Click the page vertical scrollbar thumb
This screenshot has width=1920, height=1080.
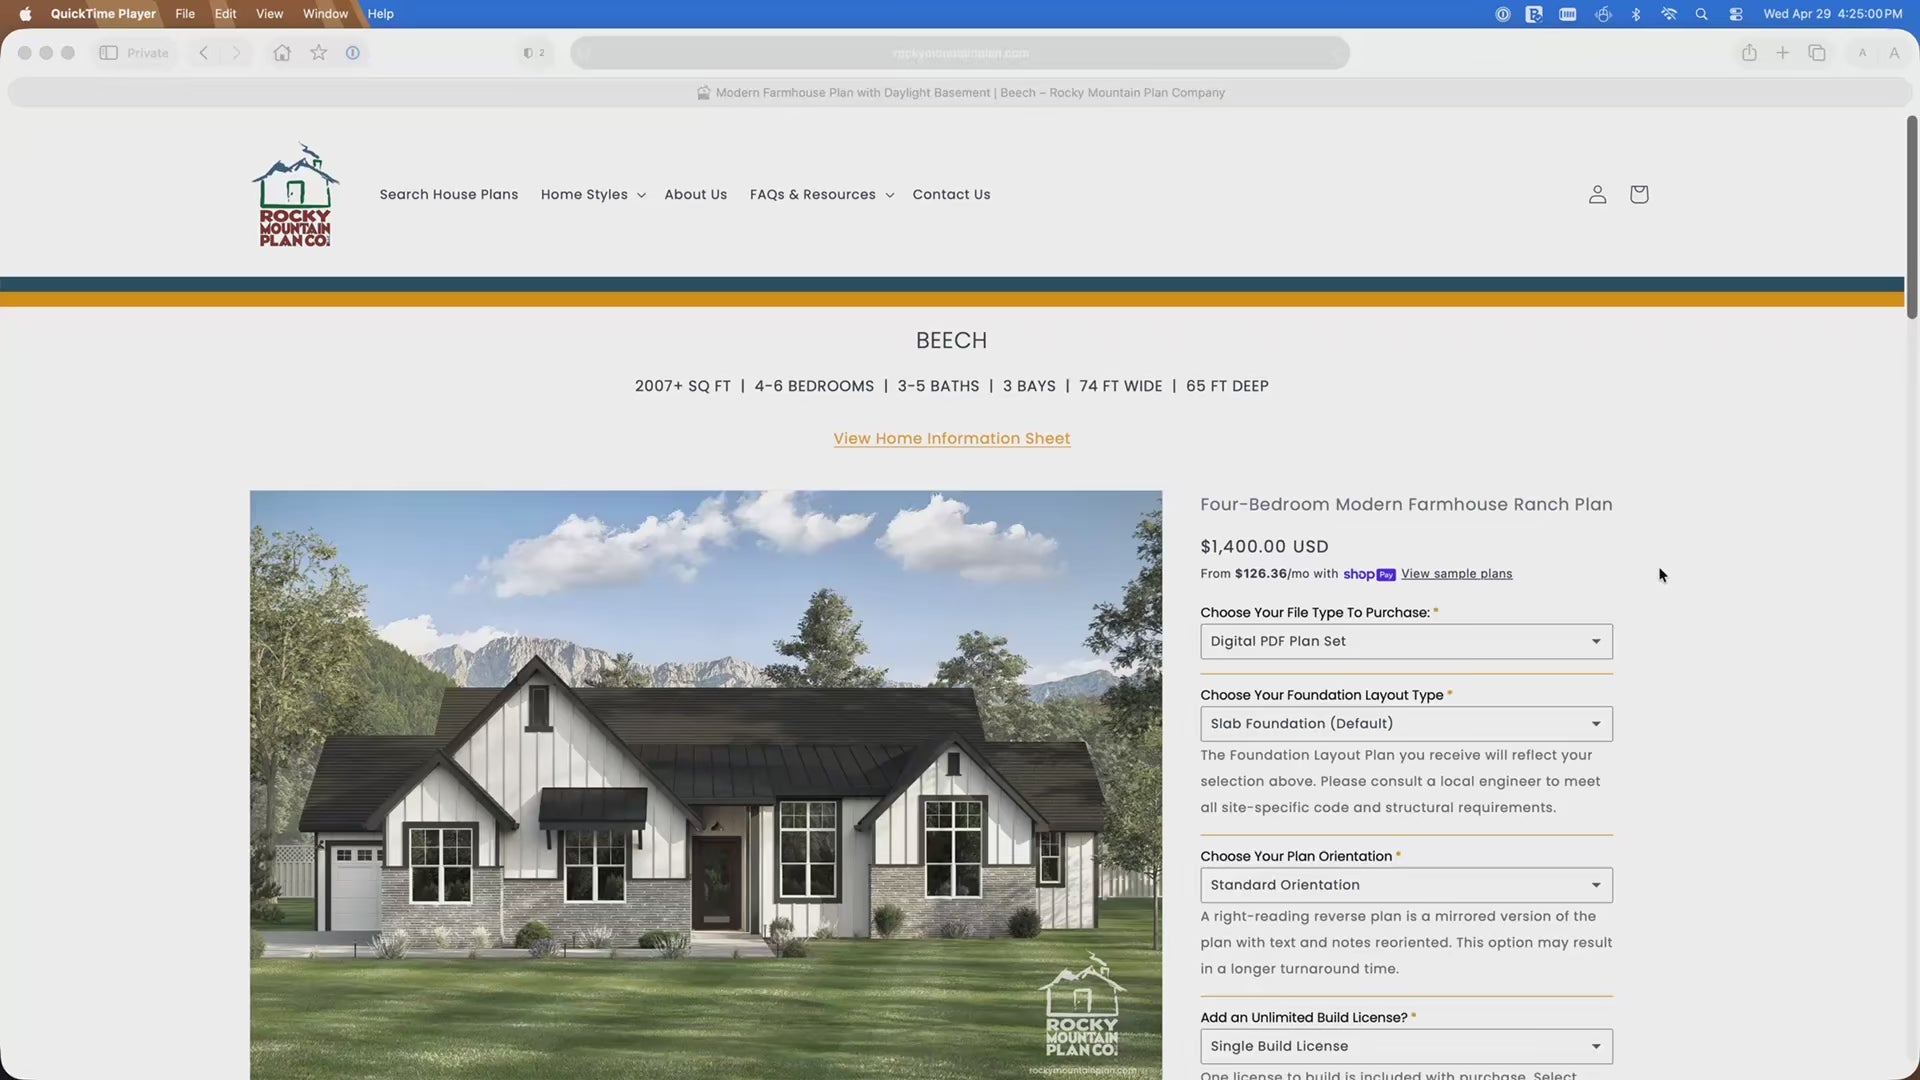tap(1912, 217)
